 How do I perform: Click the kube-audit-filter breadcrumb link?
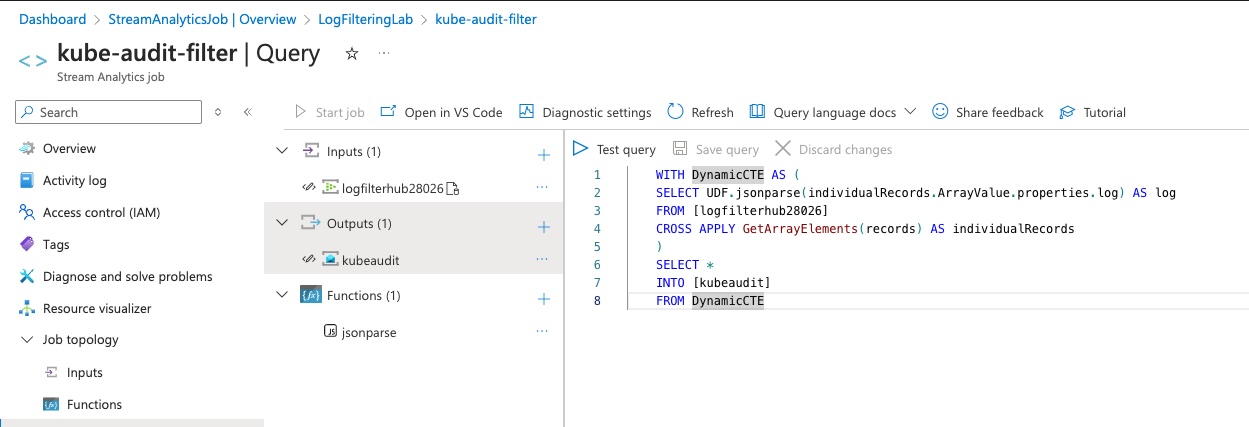point(484,19)
